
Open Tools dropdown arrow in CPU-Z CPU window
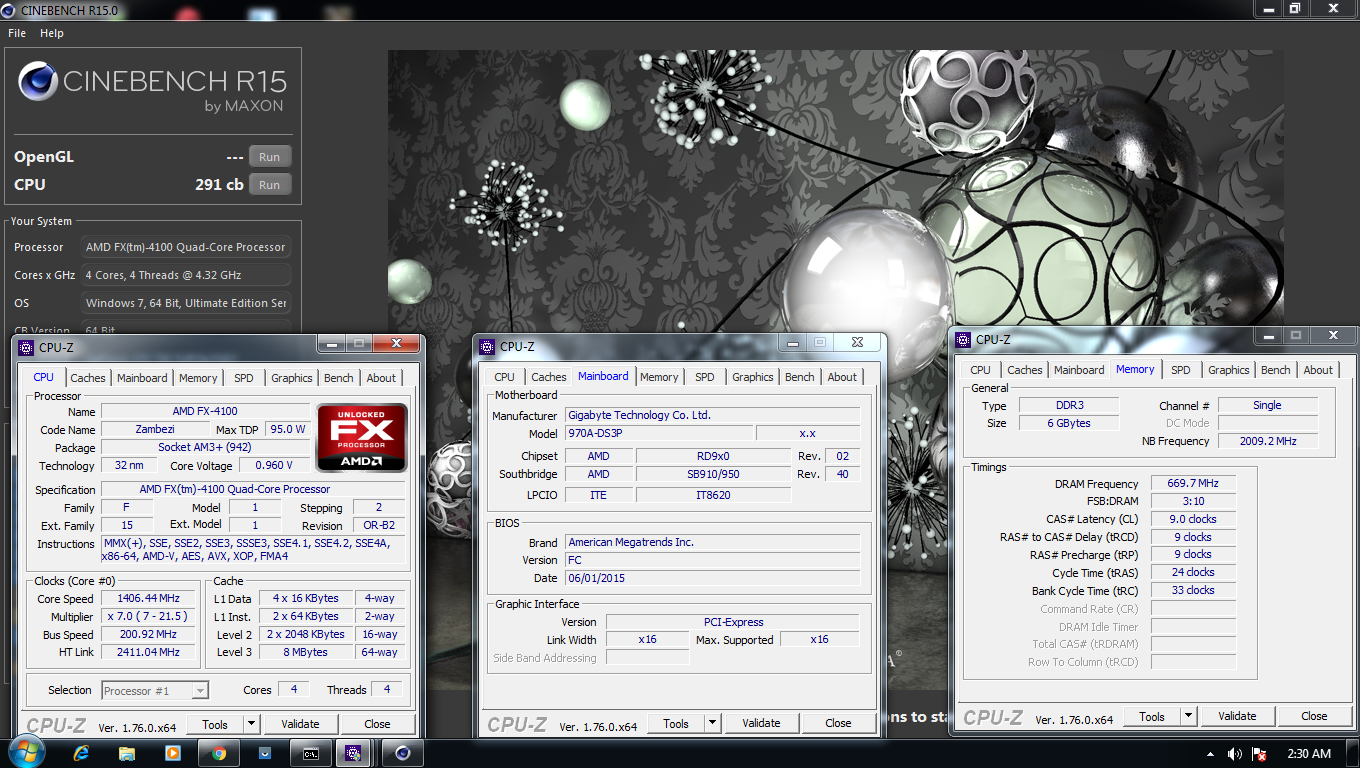click(x=251, y=724)
